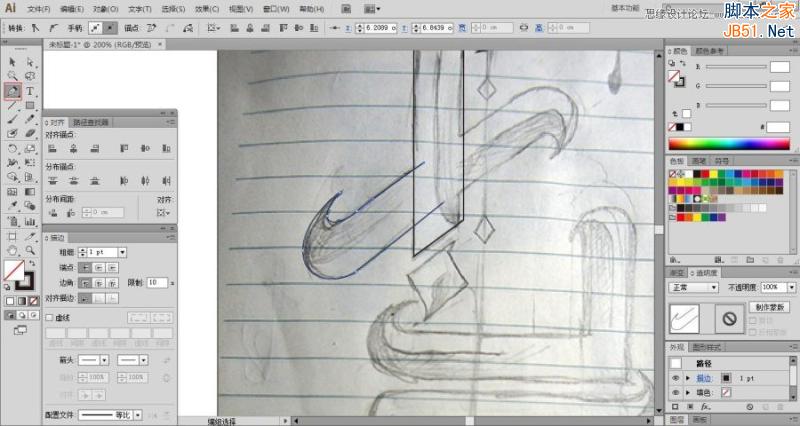This screenshot has width=800, height=426.
Task: Select the Zoom tool in toolbox
Action: tap(30, 250)
